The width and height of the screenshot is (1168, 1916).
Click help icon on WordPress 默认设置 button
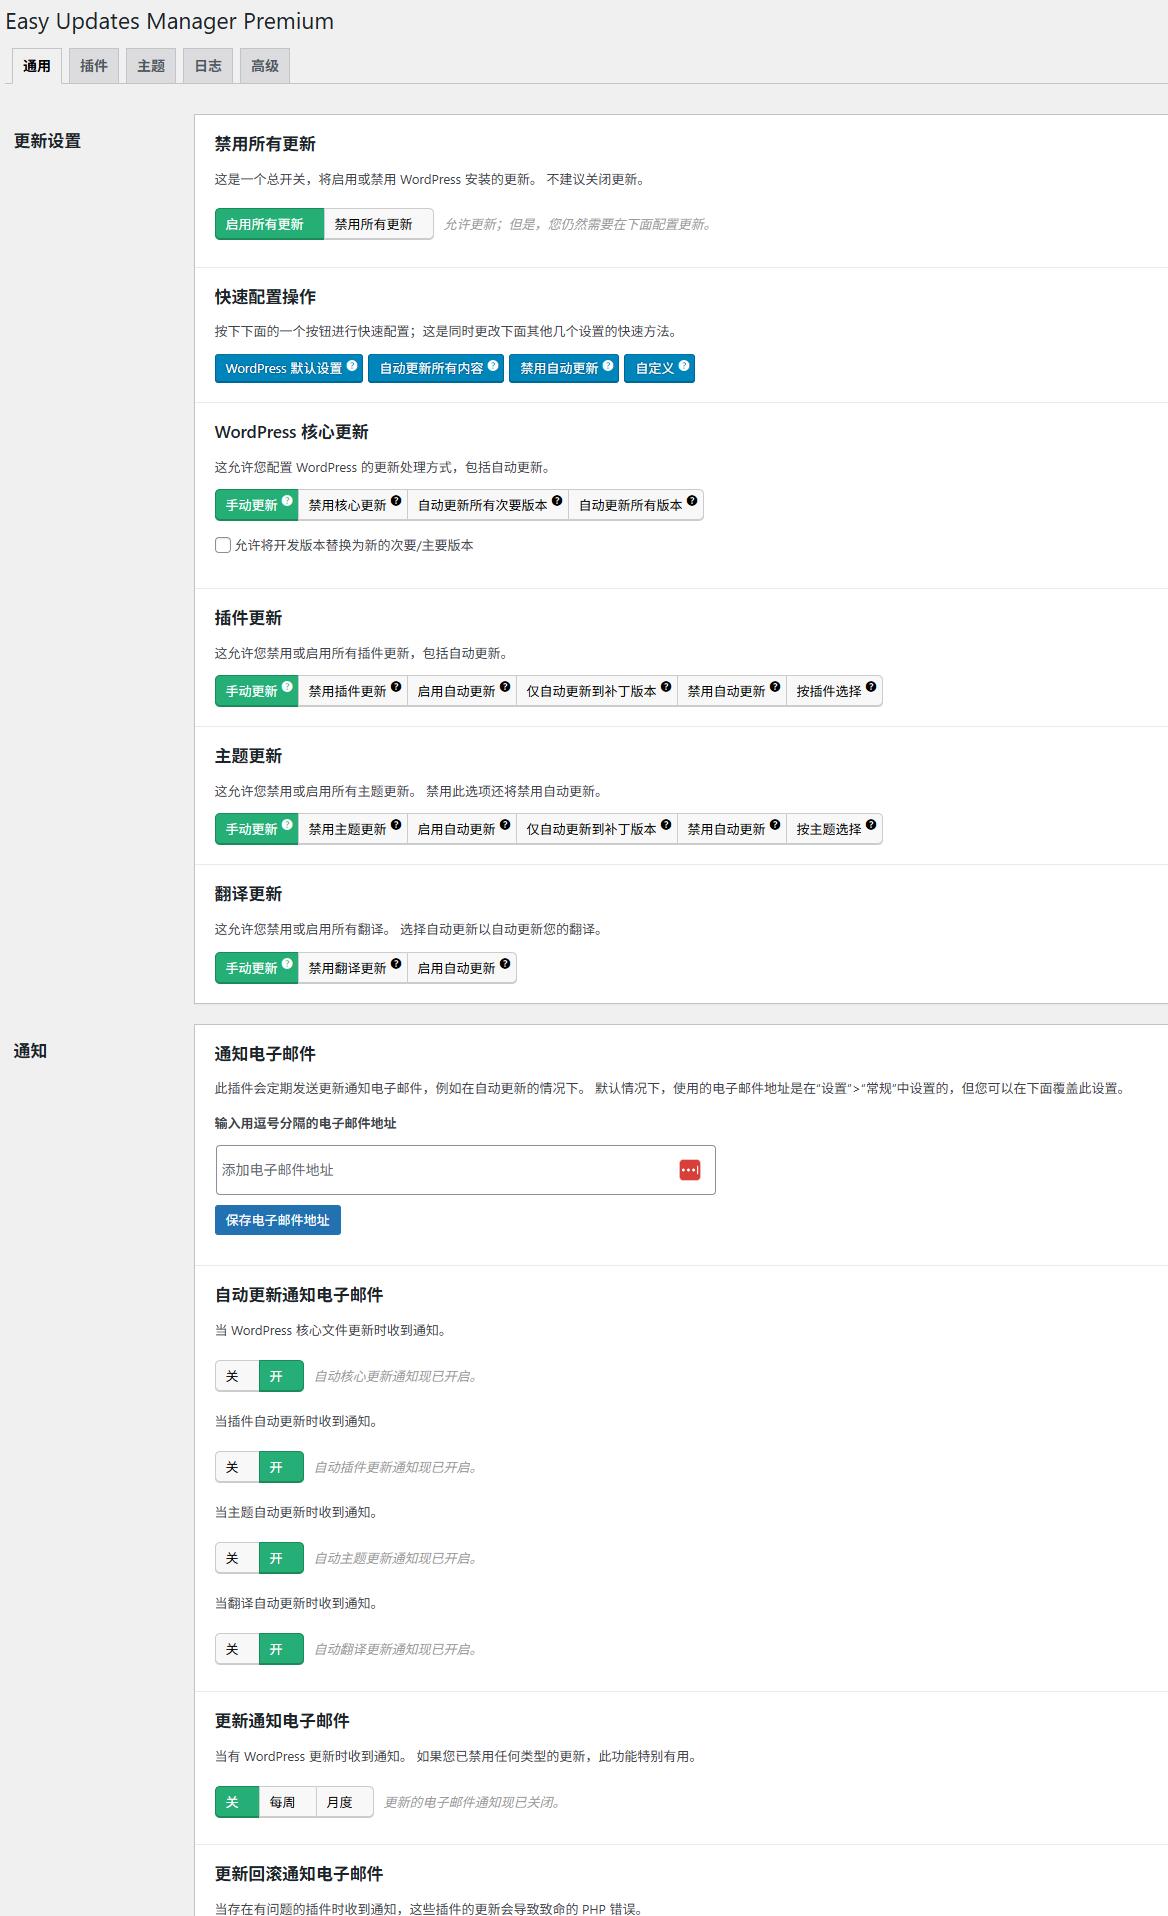[352, 366]
